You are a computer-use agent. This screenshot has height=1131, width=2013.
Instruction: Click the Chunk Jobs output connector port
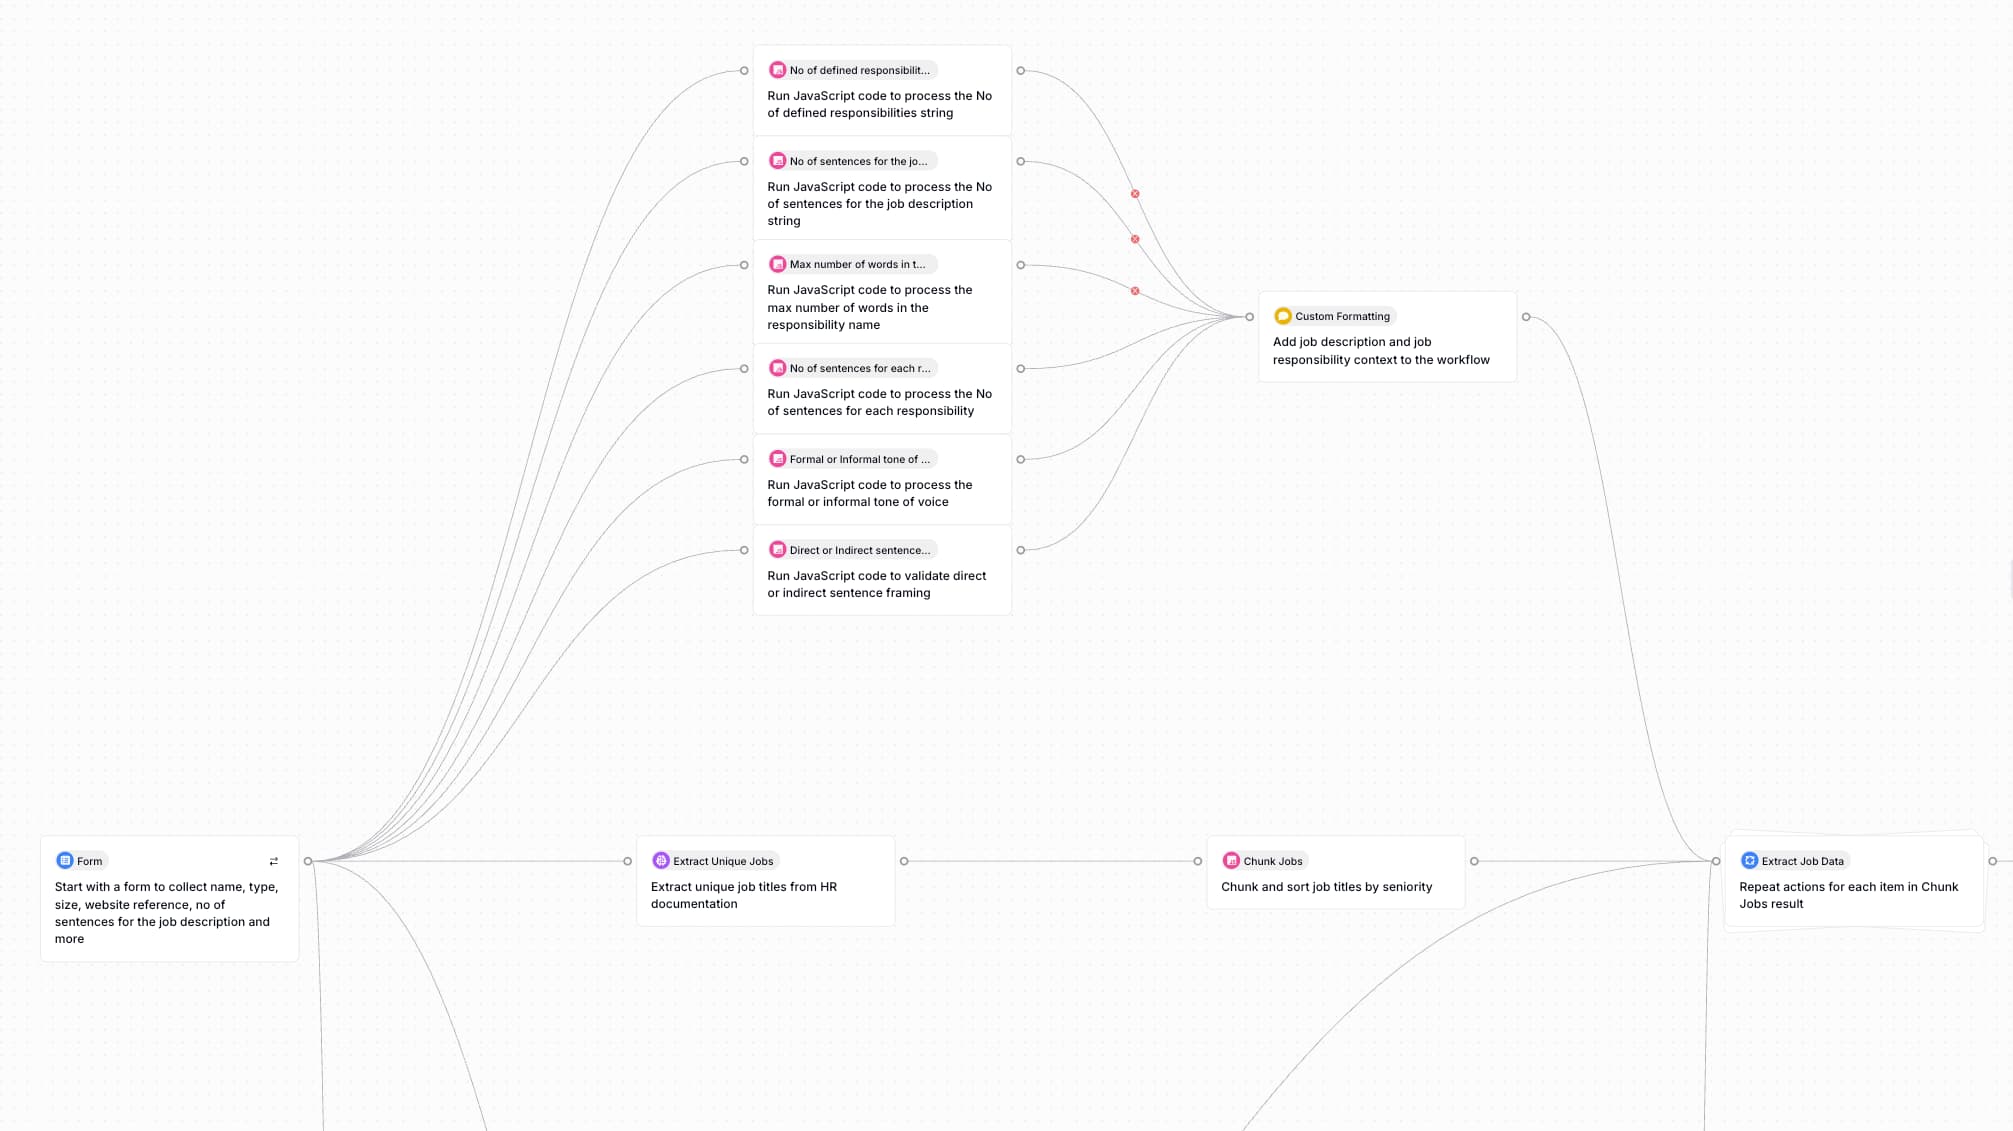1474,861
